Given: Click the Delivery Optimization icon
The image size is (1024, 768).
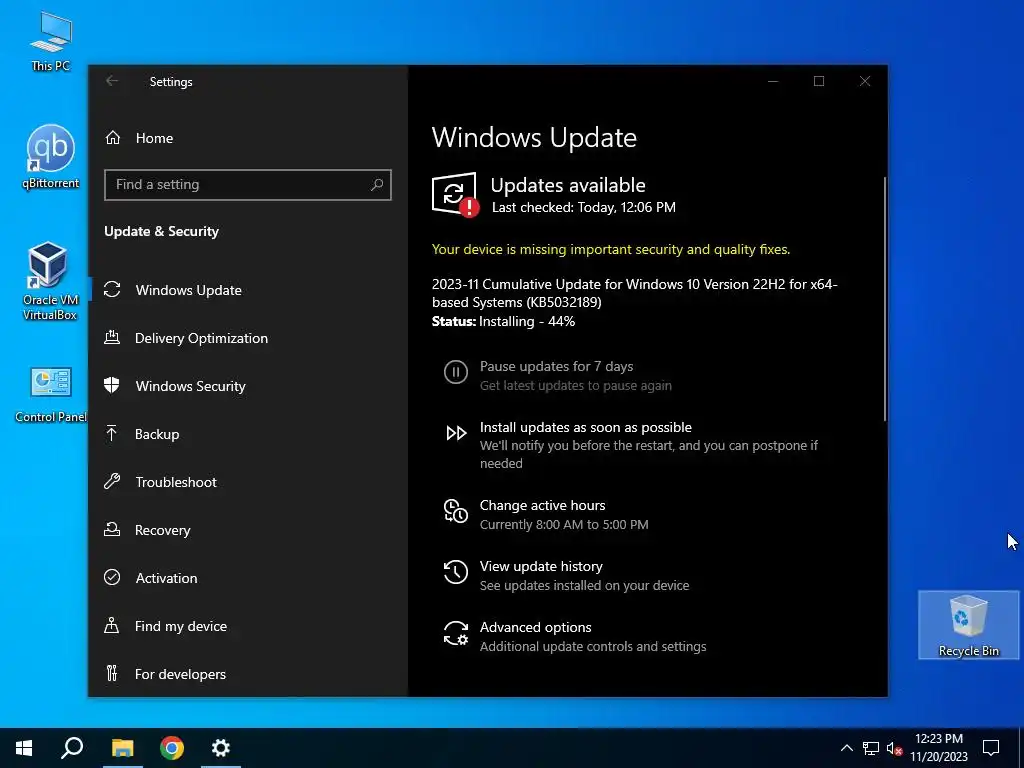Looking at the screenshot, I should (112, 338).
